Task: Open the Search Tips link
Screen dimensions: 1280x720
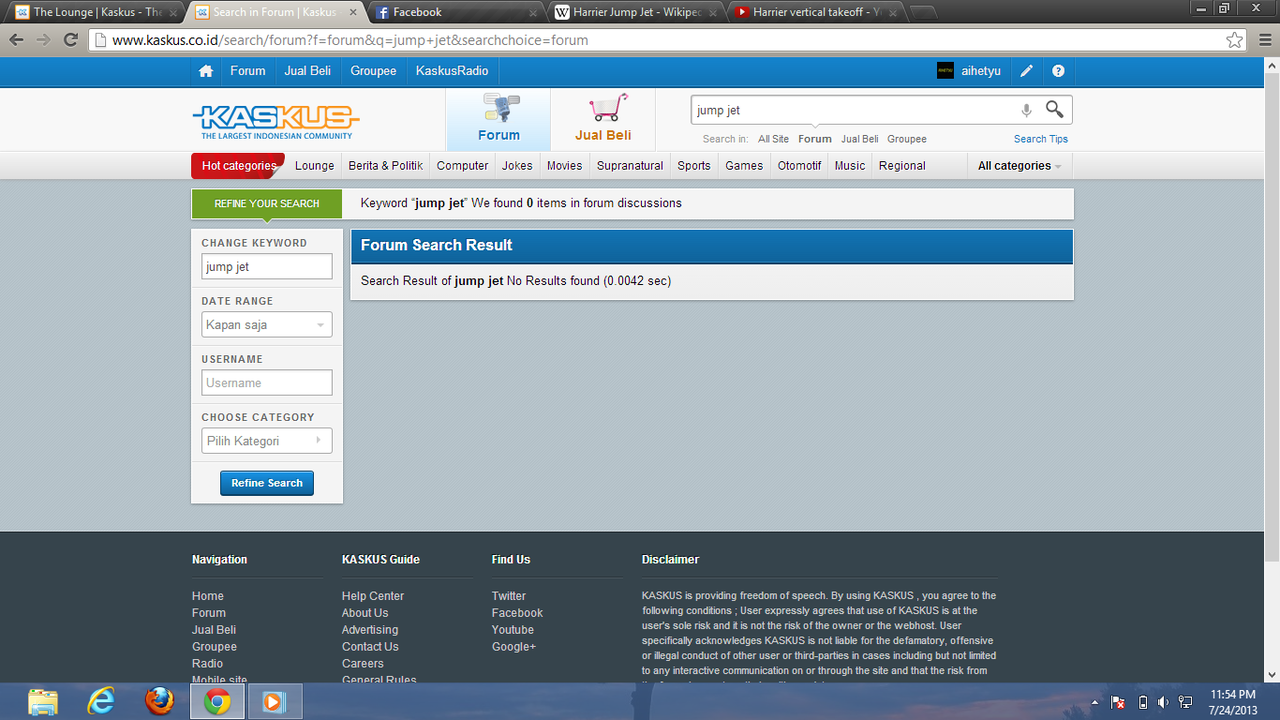Action: [1041, 139]
